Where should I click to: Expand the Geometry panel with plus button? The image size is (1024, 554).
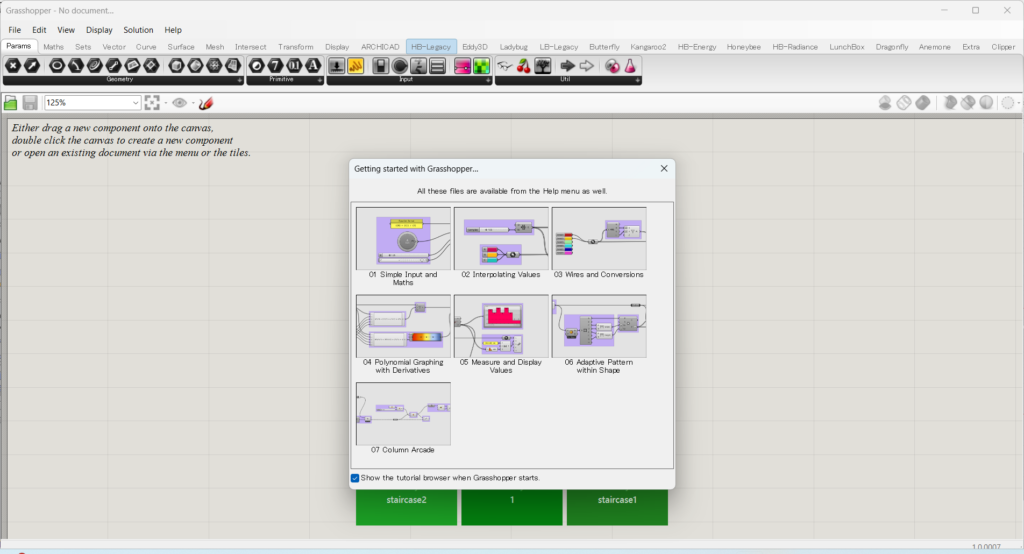239,80
